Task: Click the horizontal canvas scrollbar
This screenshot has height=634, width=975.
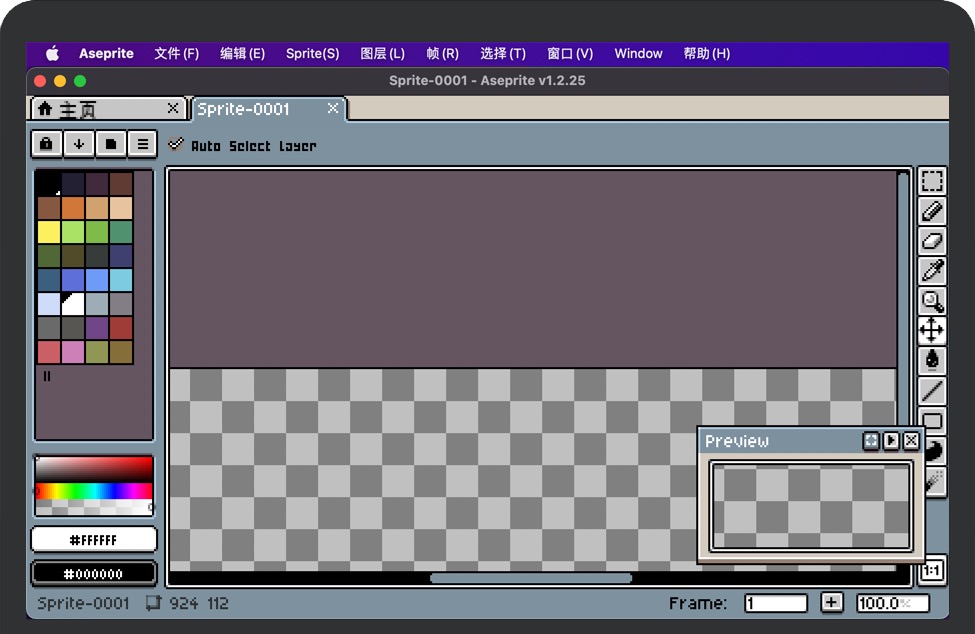Action: (x=531, y=578)
